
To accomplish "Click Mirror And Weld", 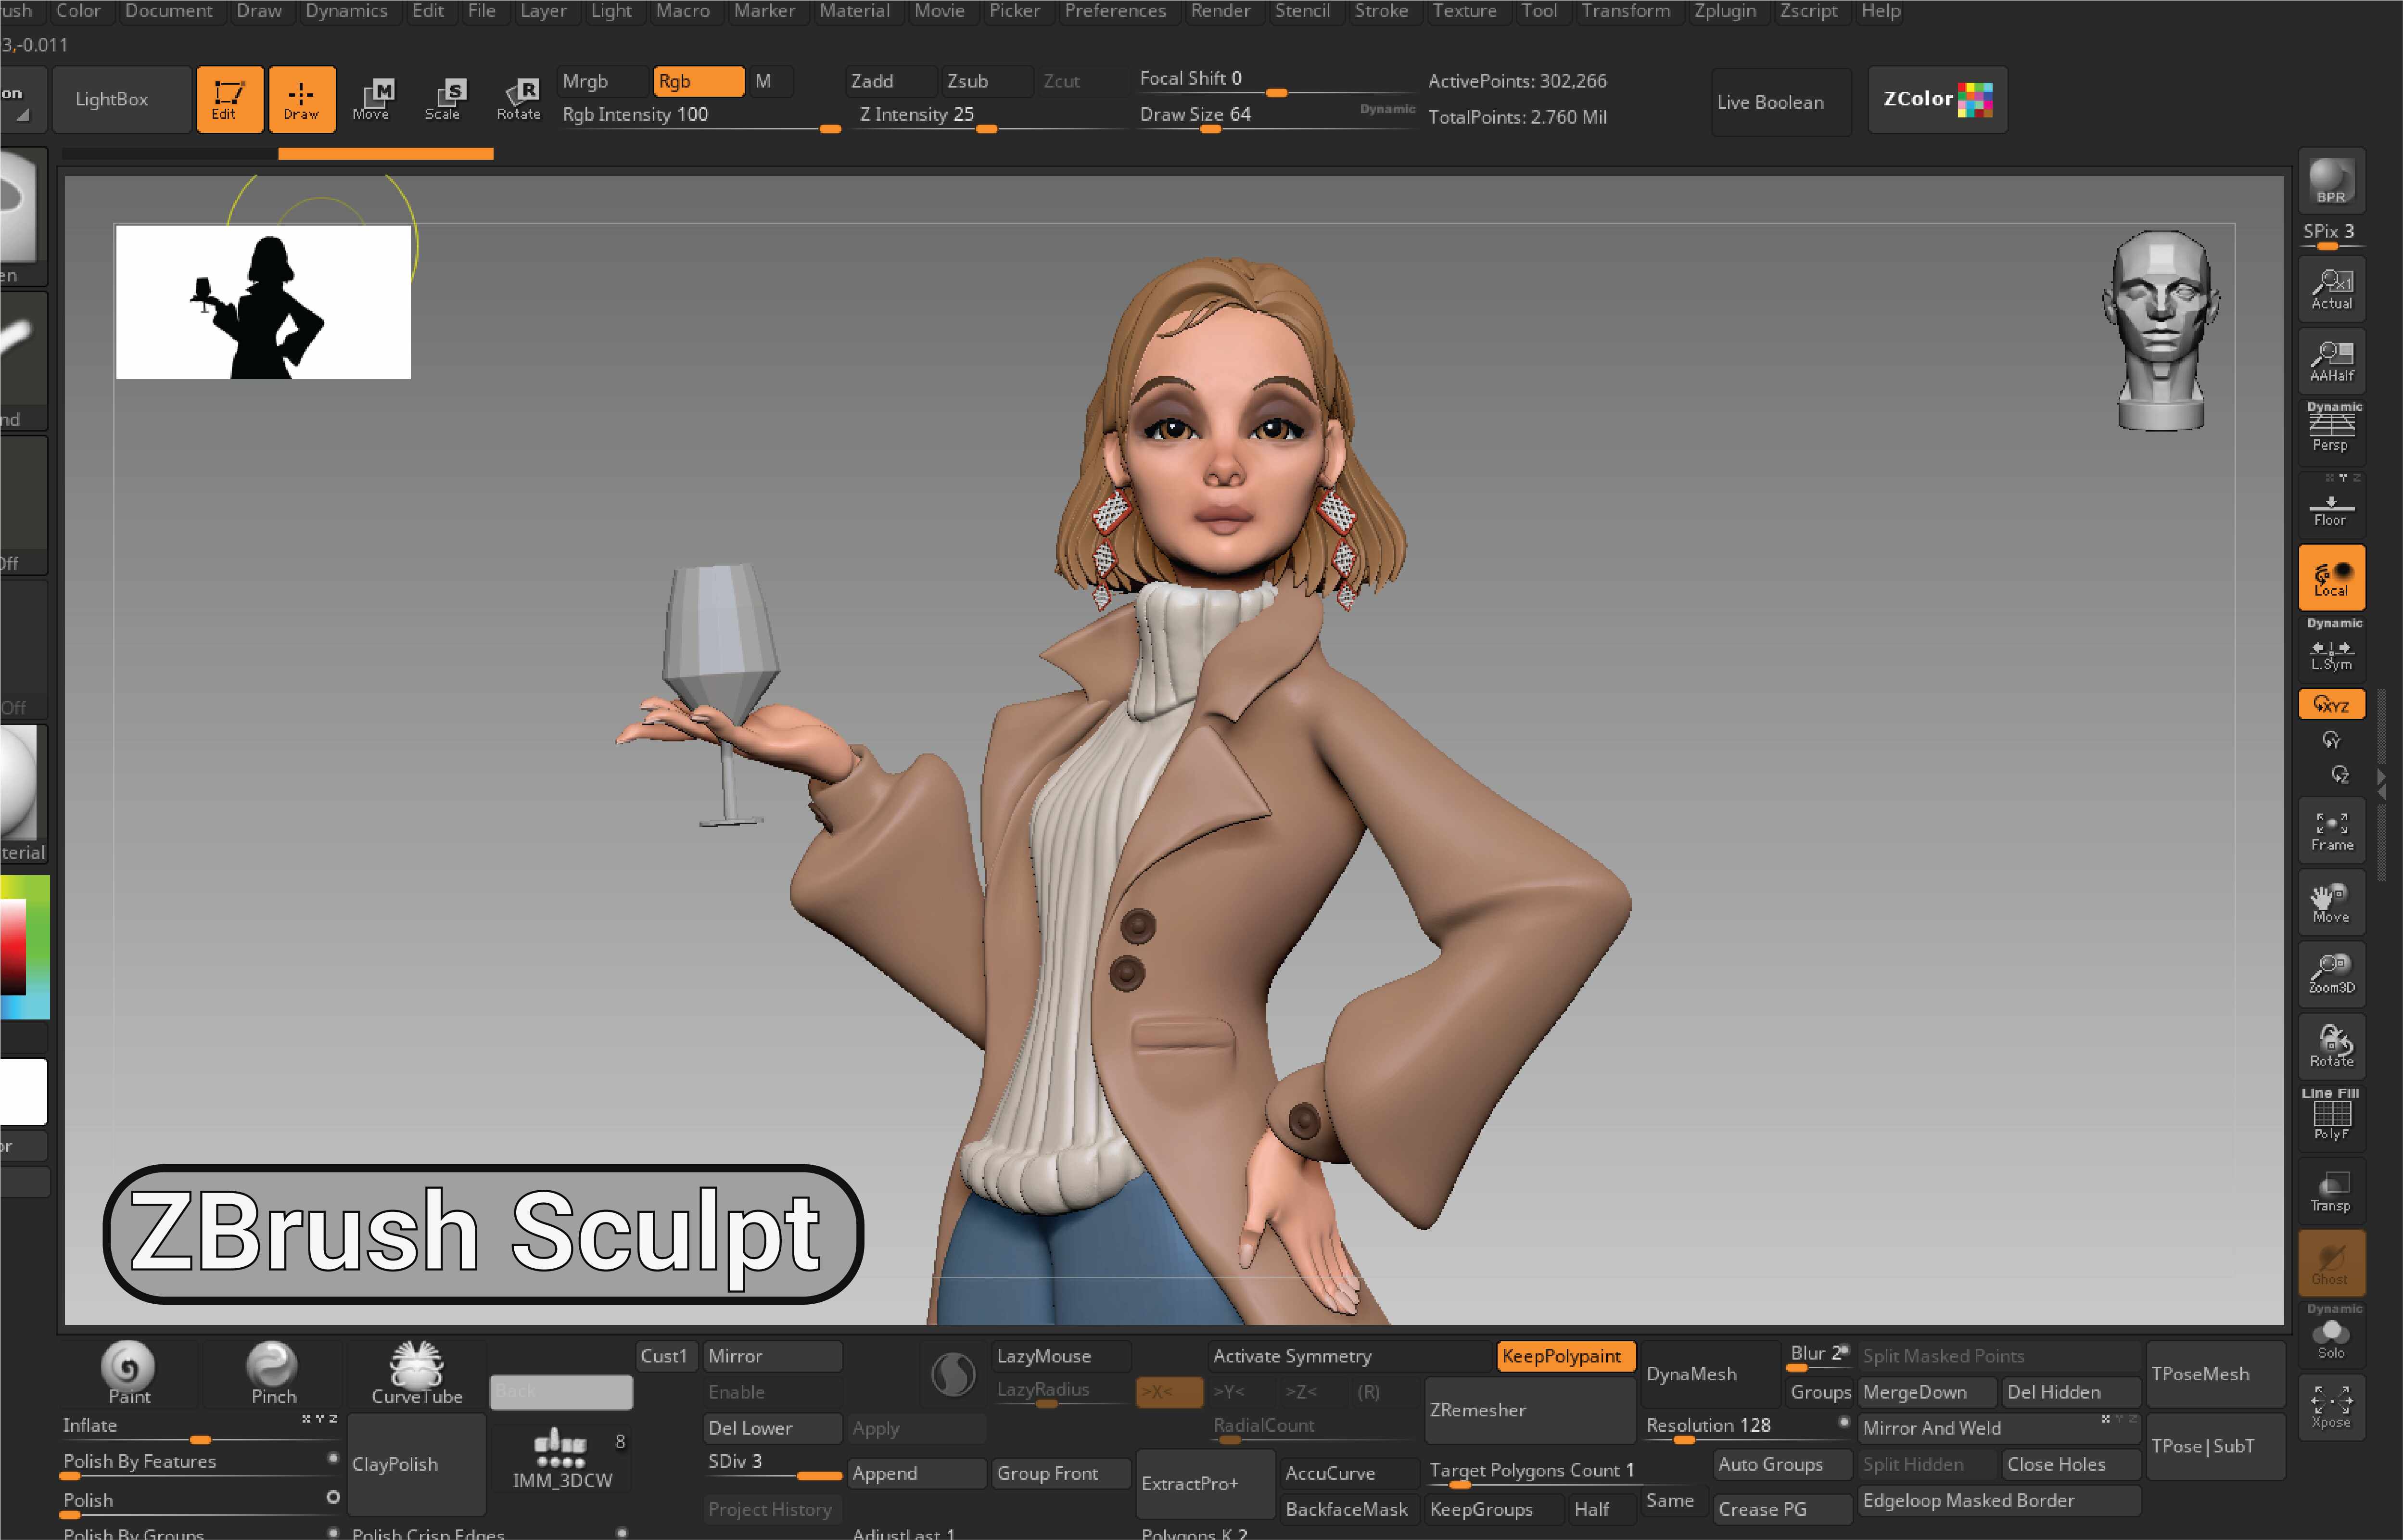I will [1999, 1428].
